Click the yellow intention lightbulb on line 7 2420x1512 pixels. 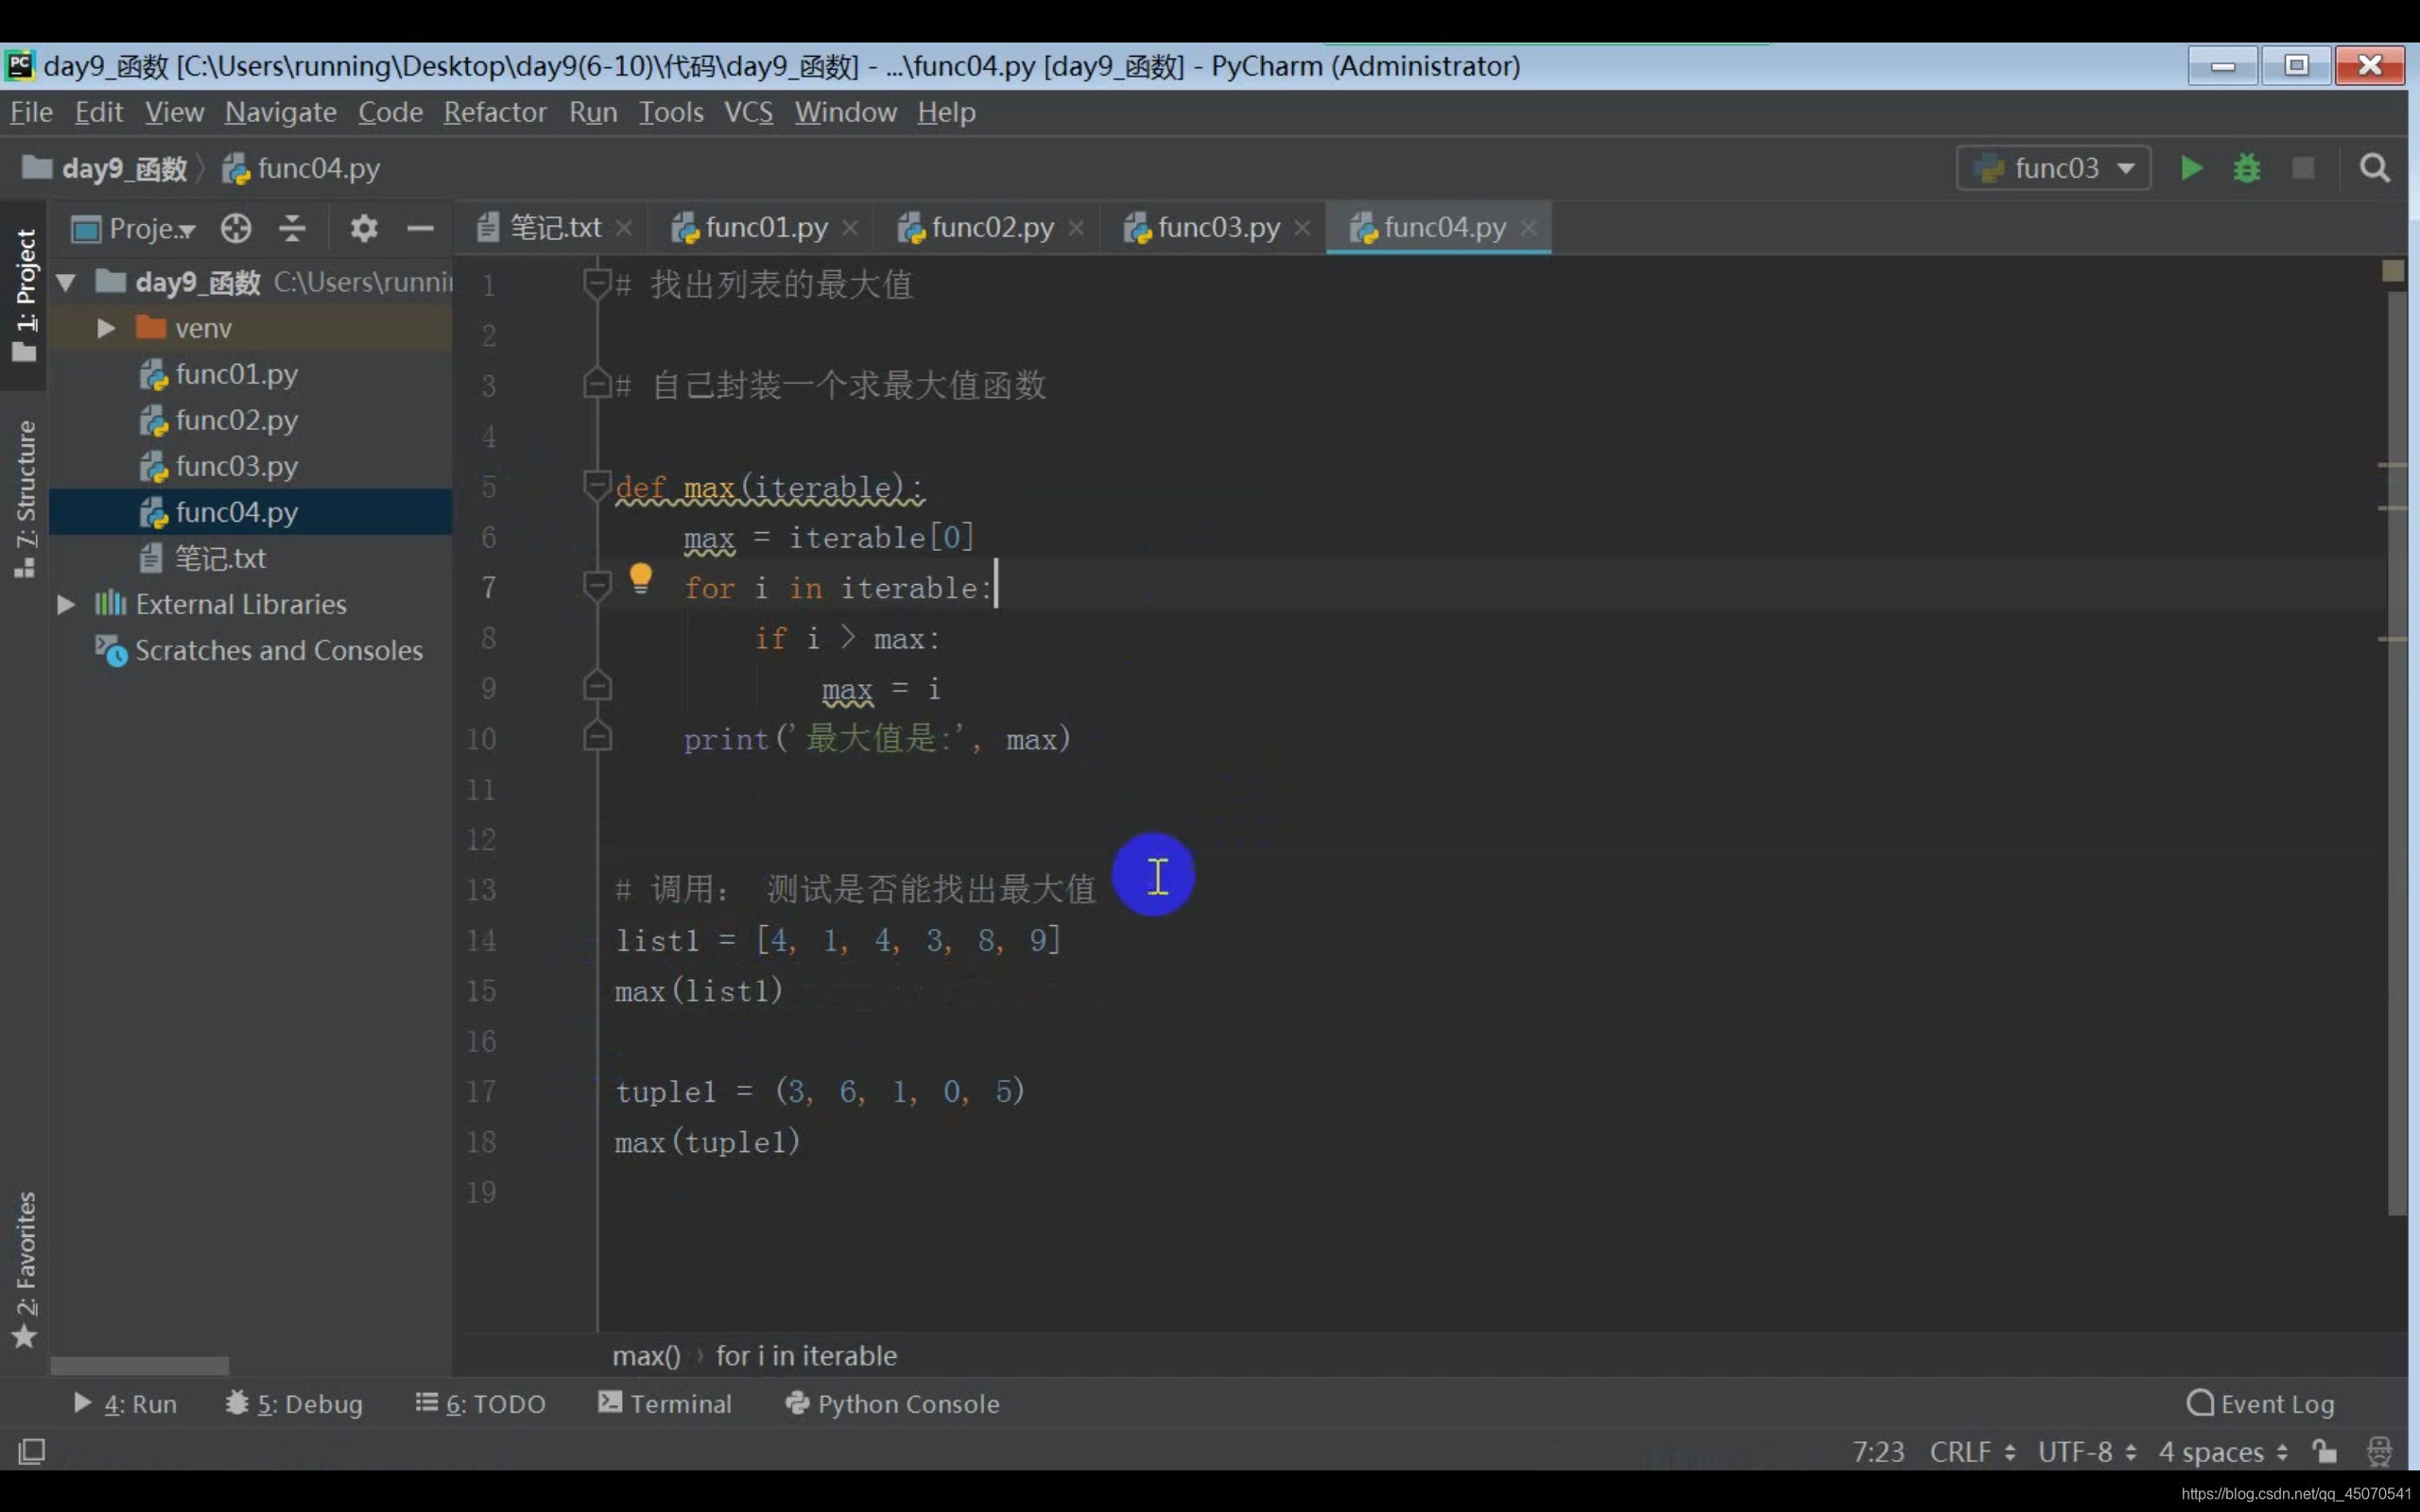click(x=640, y=578)
